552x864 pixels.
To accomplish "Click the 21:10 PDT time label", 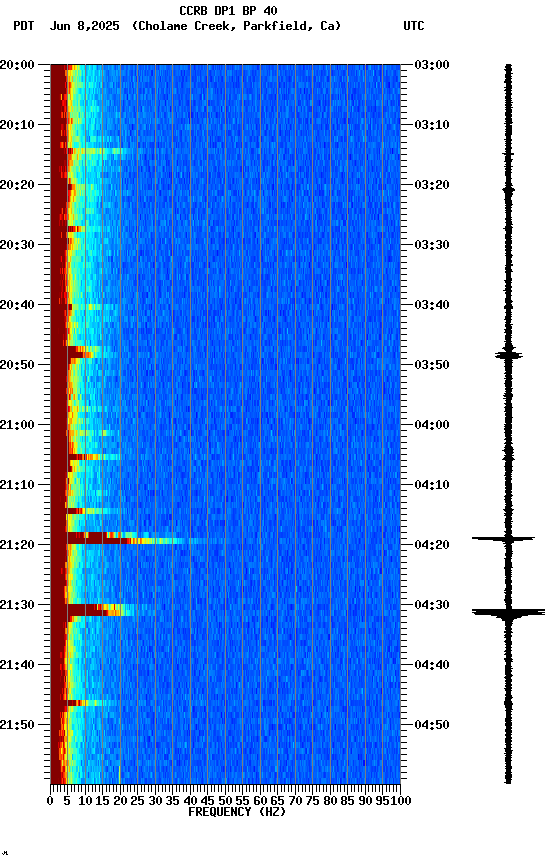I will (x=17, y=485).
